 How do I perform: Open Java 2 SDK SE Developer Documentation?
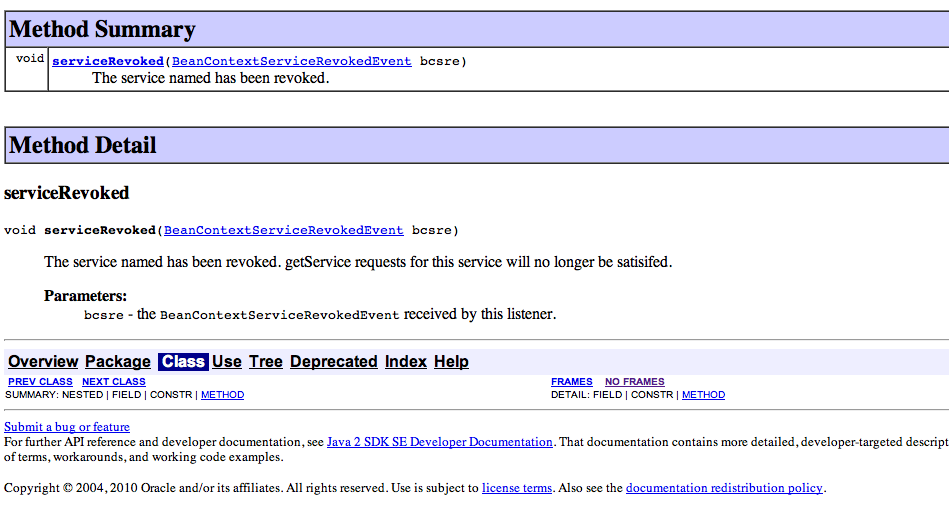pyautogui.click(x=439, y=442)
